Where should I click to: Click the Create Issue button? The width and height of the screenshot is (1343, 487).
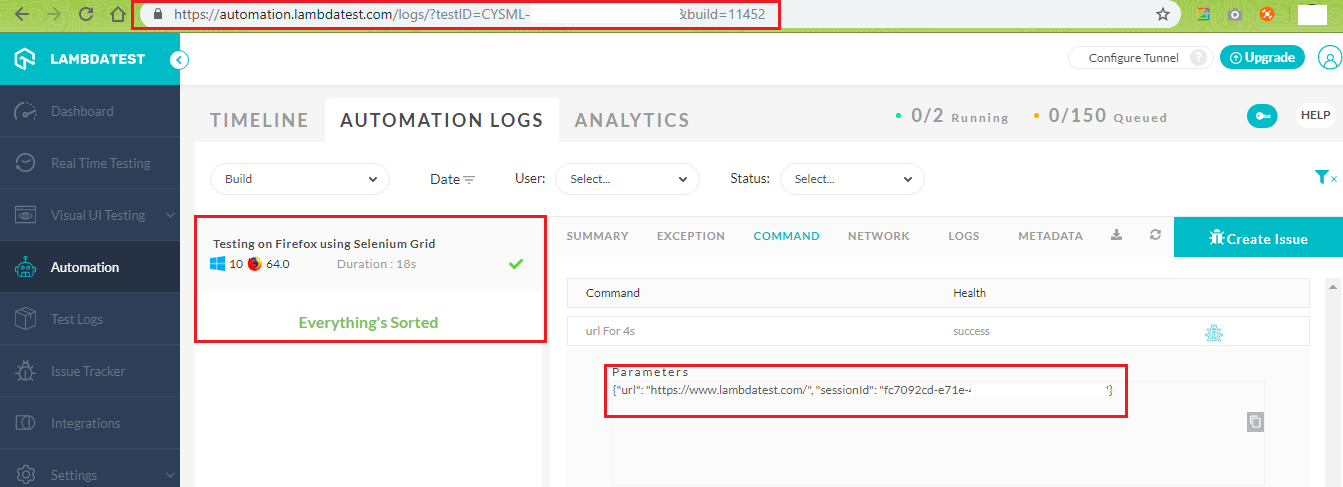click(1257, 238)
